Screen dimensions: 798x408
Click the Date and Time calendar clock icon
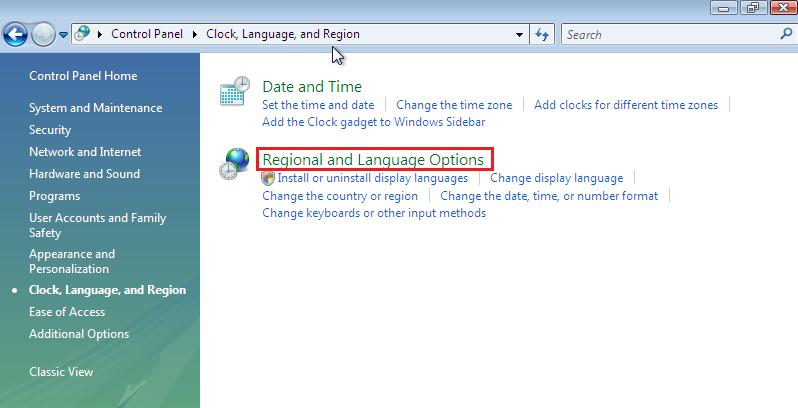point(235,91)
